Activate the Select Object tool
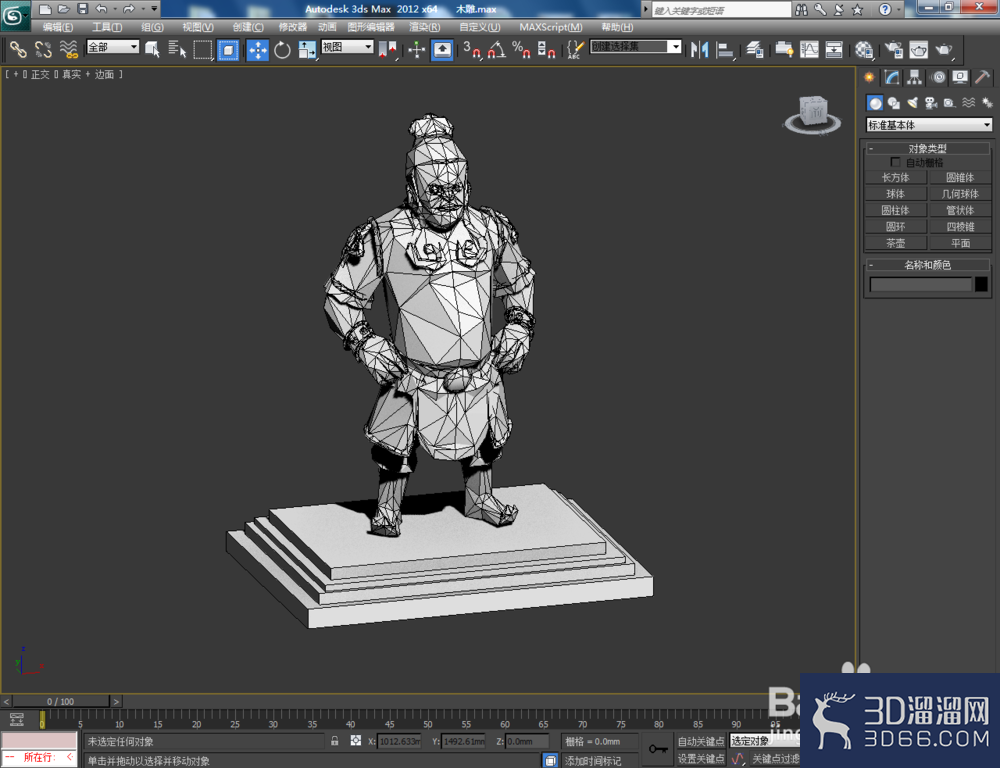This screenshot has height=768, width=1000. (152, 49)
